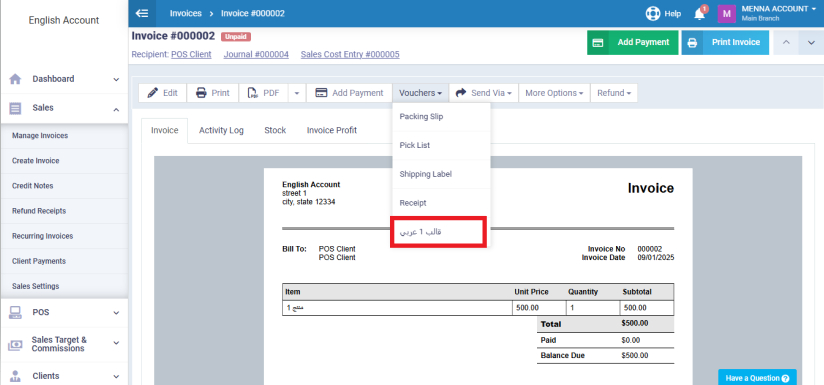Click Invoices in the breadcrumb
This screenshot has width=824, height=385.
pyautogui.click(x=186, y=13)
